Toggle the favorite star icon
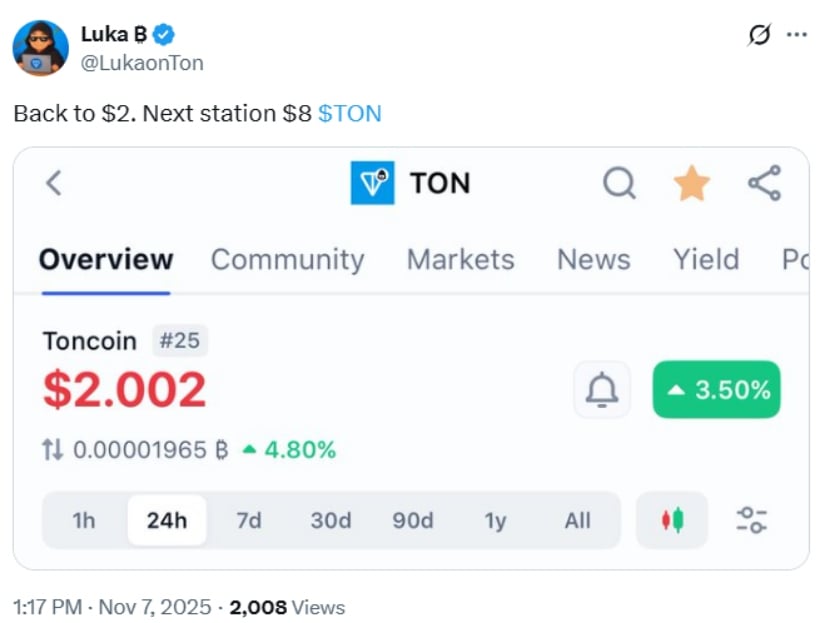This screenshot has height=623, width=825. pos(691,183)
